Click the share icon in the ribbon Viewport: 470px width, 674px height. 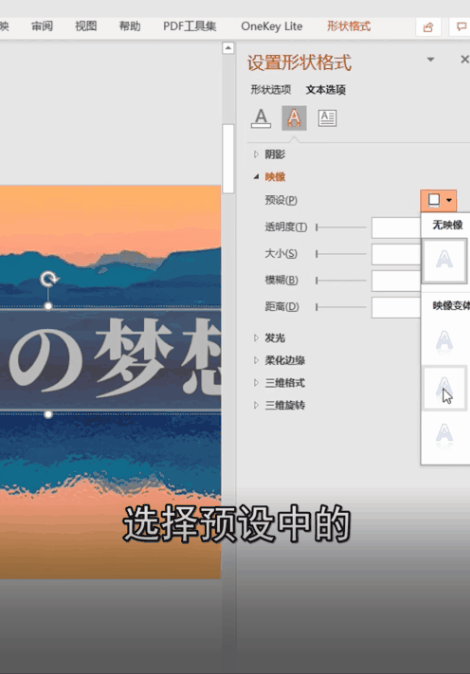428,27
